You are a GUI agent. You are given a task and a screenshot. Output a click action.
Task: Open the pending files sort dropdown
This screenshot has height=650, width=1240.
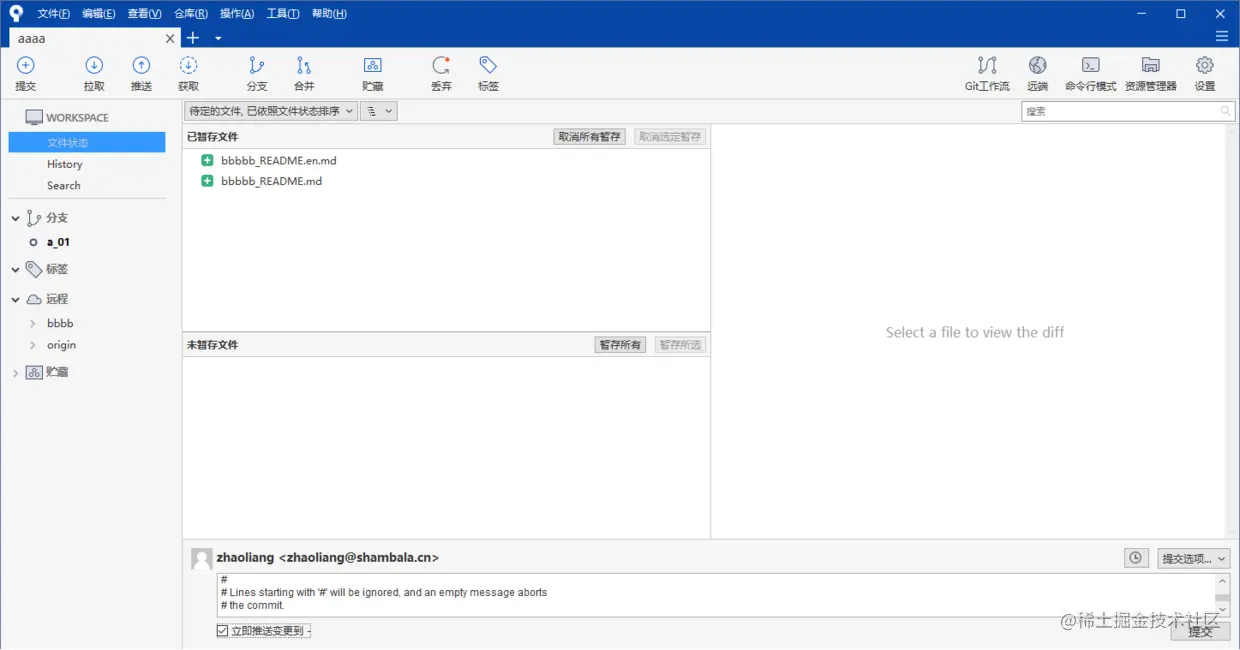271,111
